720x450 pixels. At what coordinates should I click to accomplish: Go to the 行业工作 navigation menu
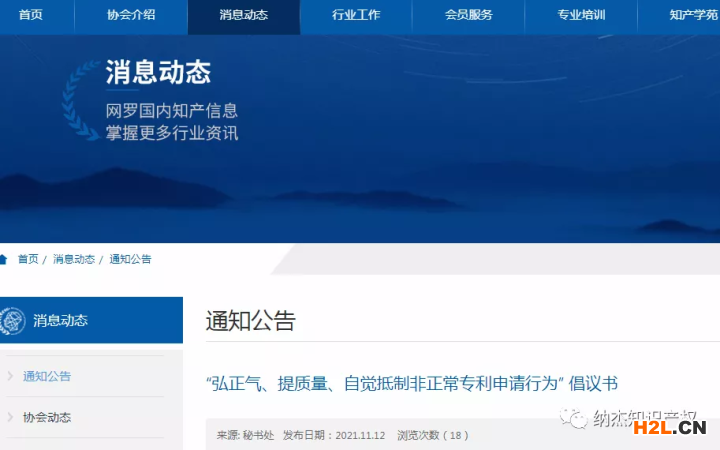356,15
